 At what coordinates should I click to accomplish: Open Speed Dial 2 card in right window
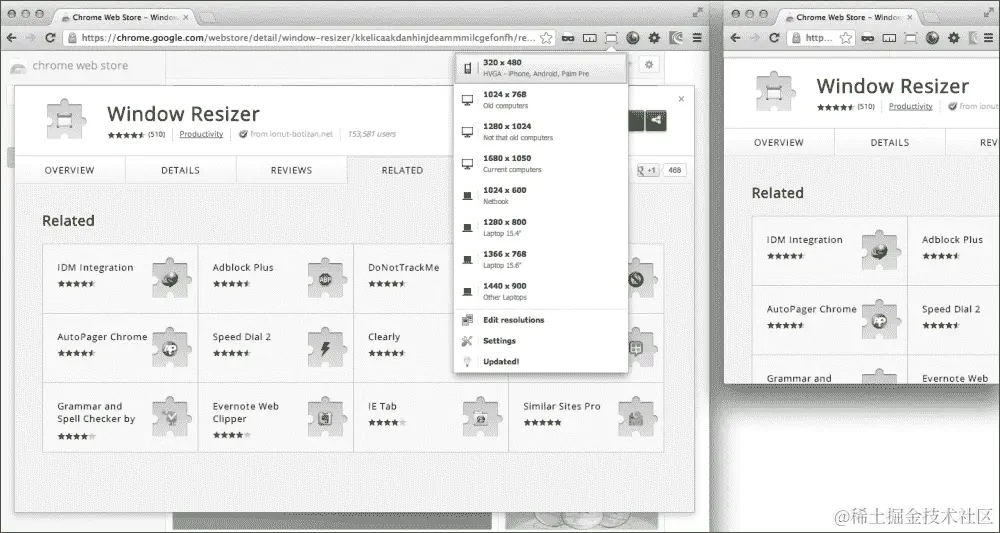pos(954,320)
